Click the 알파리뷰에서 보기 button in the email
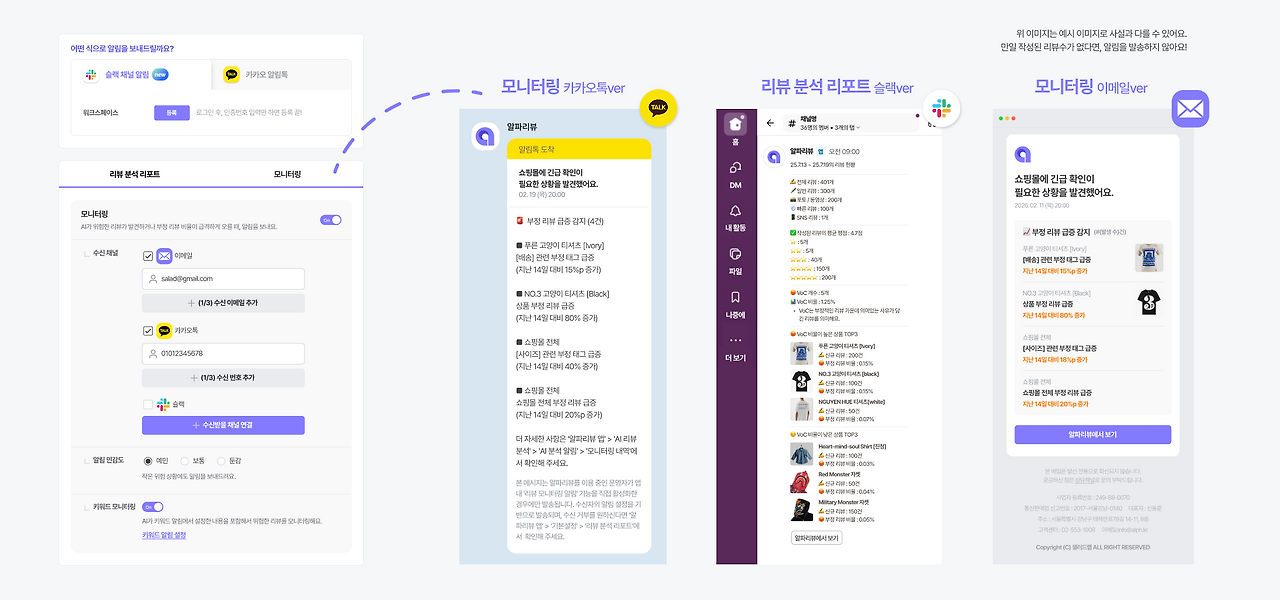This screenshot has height=600, width=1280. 1092,435
